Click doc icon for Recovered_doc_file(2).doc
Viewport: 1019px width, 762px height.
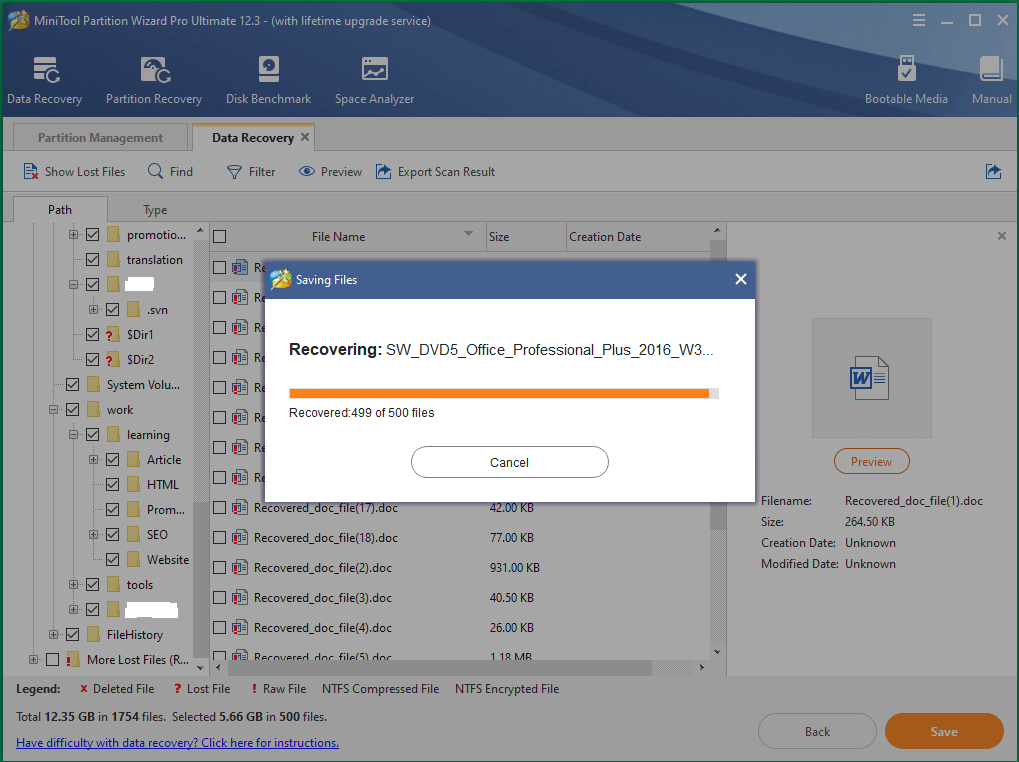(x=240, y=567)
